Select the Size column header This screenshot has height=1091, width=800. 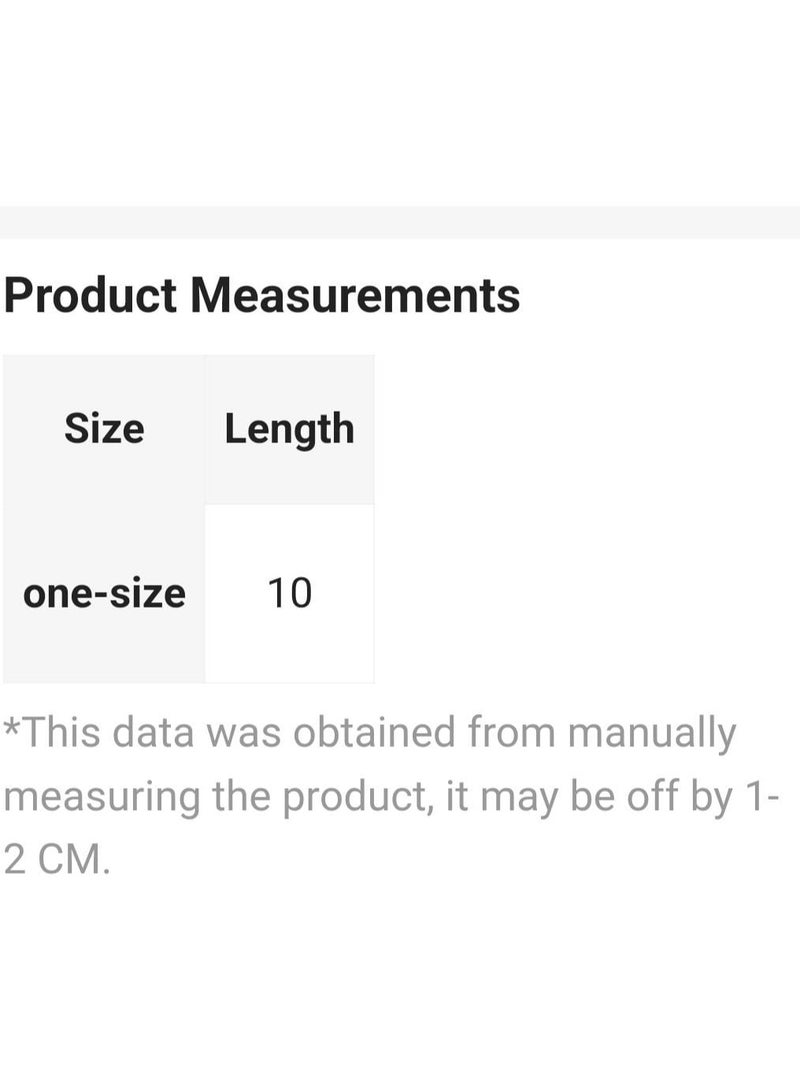tap(104, 429)
